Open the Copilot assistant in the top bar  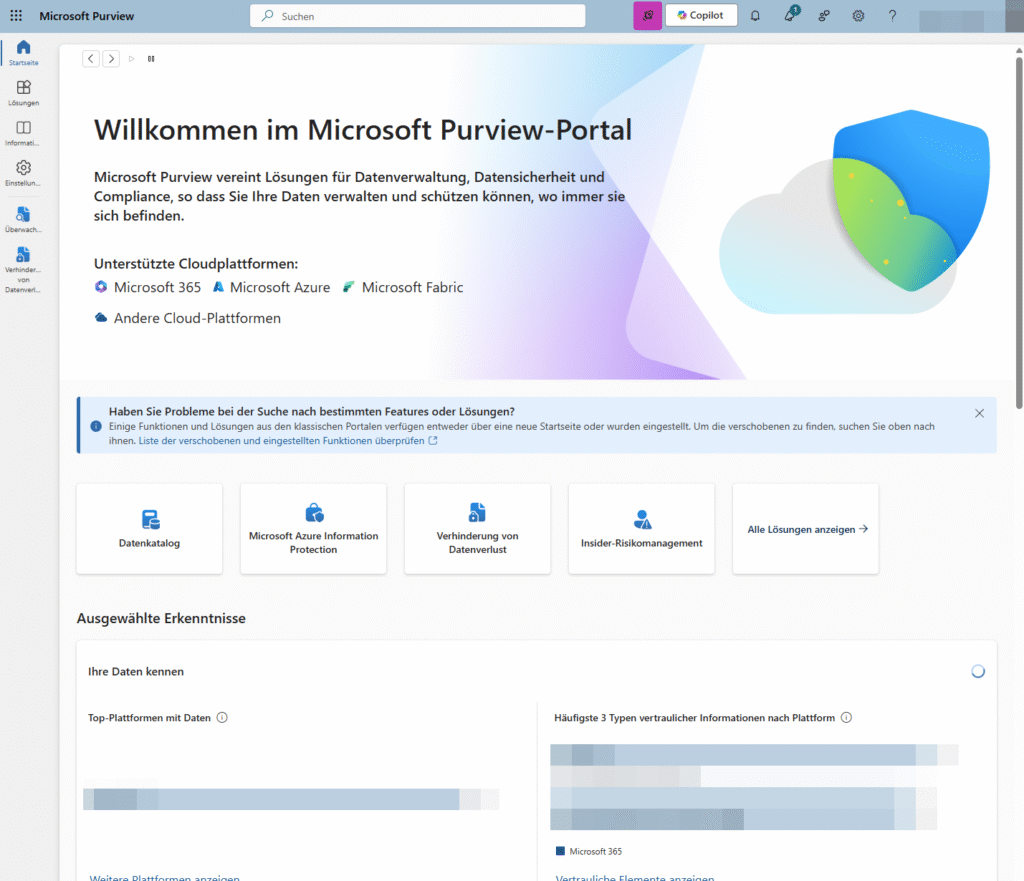(x=700, y=15)
